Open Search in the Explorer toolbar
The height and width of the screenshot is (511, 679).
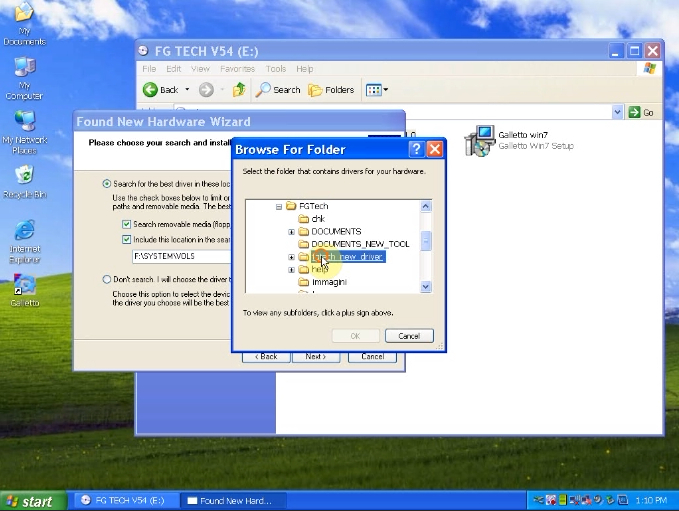[x=278, y=90]
